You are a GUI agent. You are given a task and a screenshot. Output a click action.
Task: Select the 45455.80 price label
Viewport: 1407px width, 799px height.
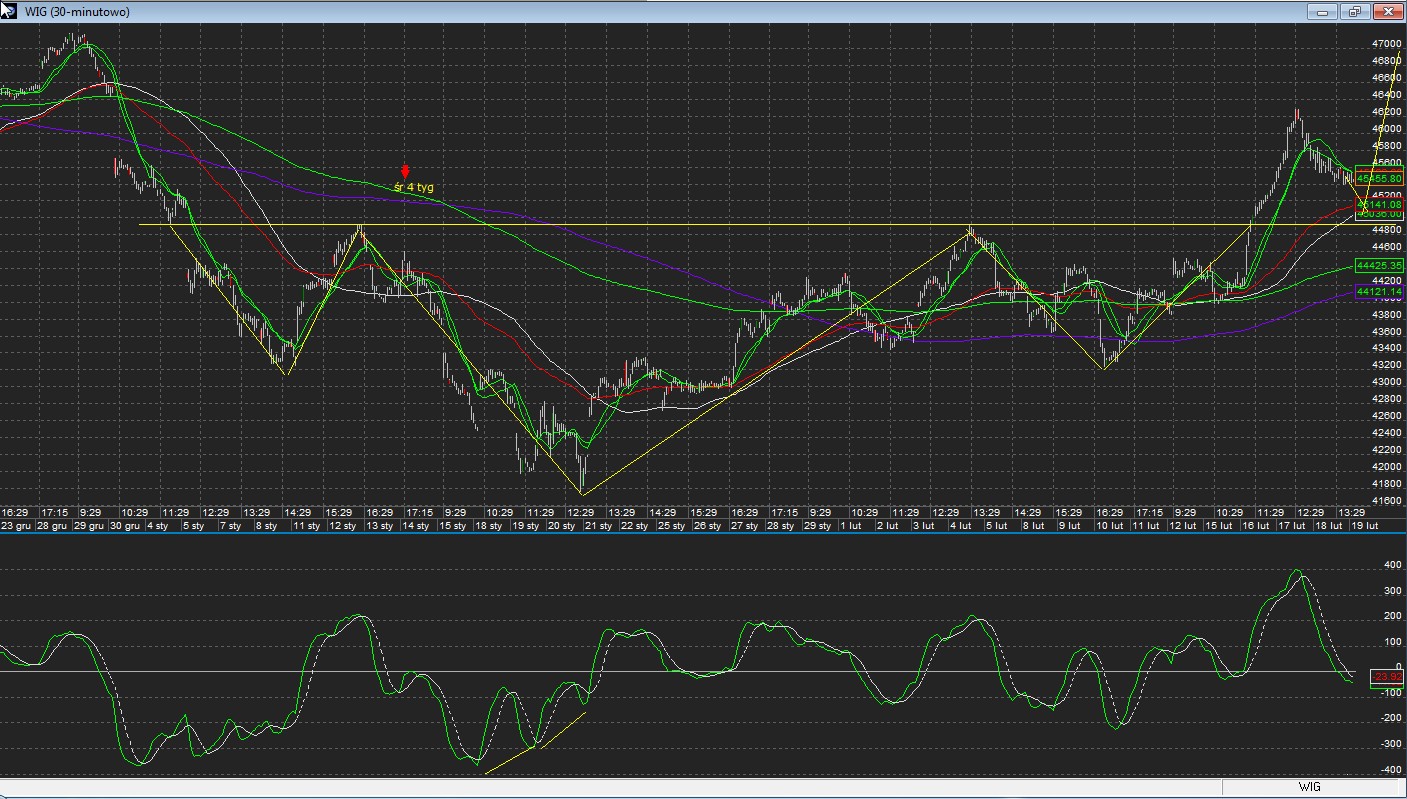click(1379, 178)
